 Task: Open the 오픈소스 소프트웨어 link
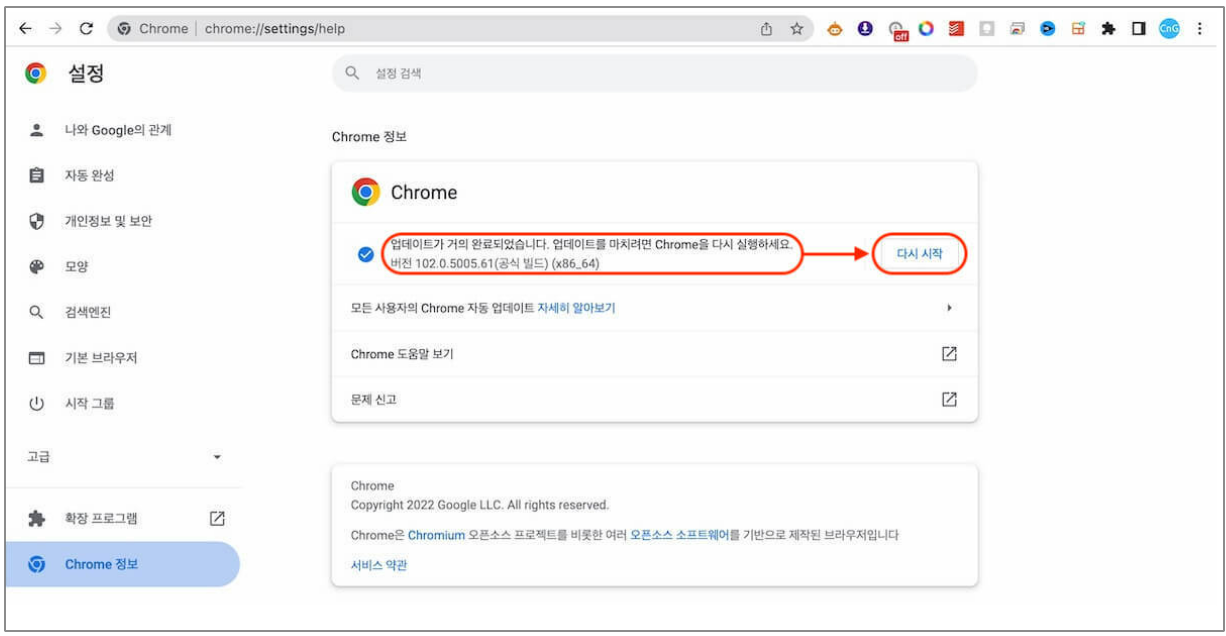point(679,535)
